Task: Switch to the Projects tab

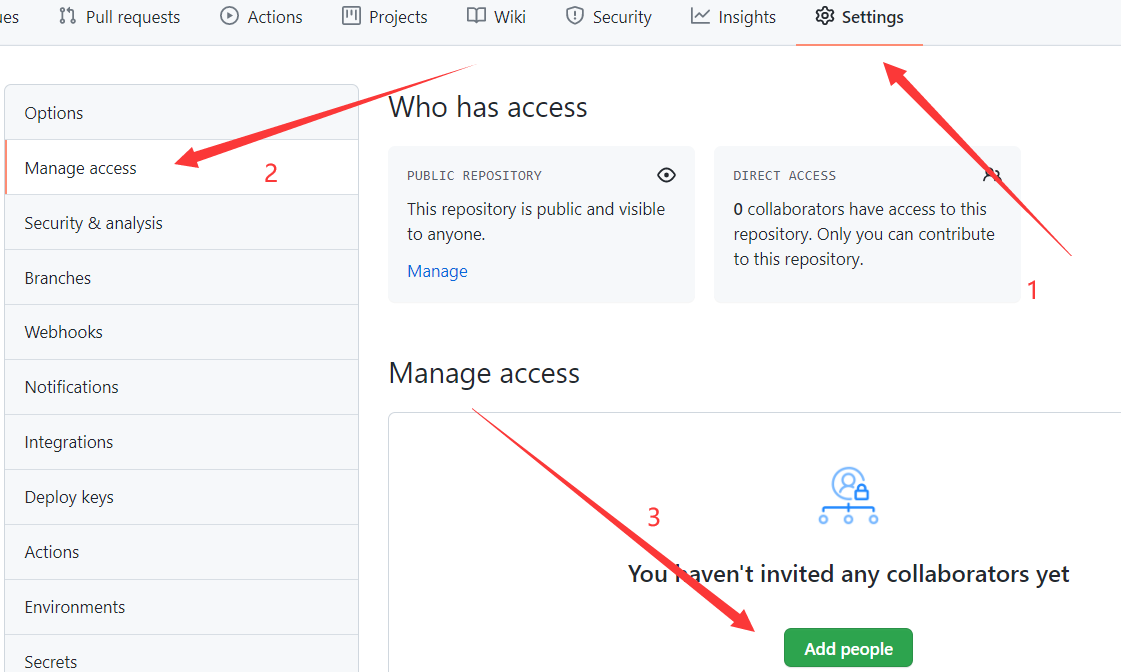Action: tap(385, 16)
